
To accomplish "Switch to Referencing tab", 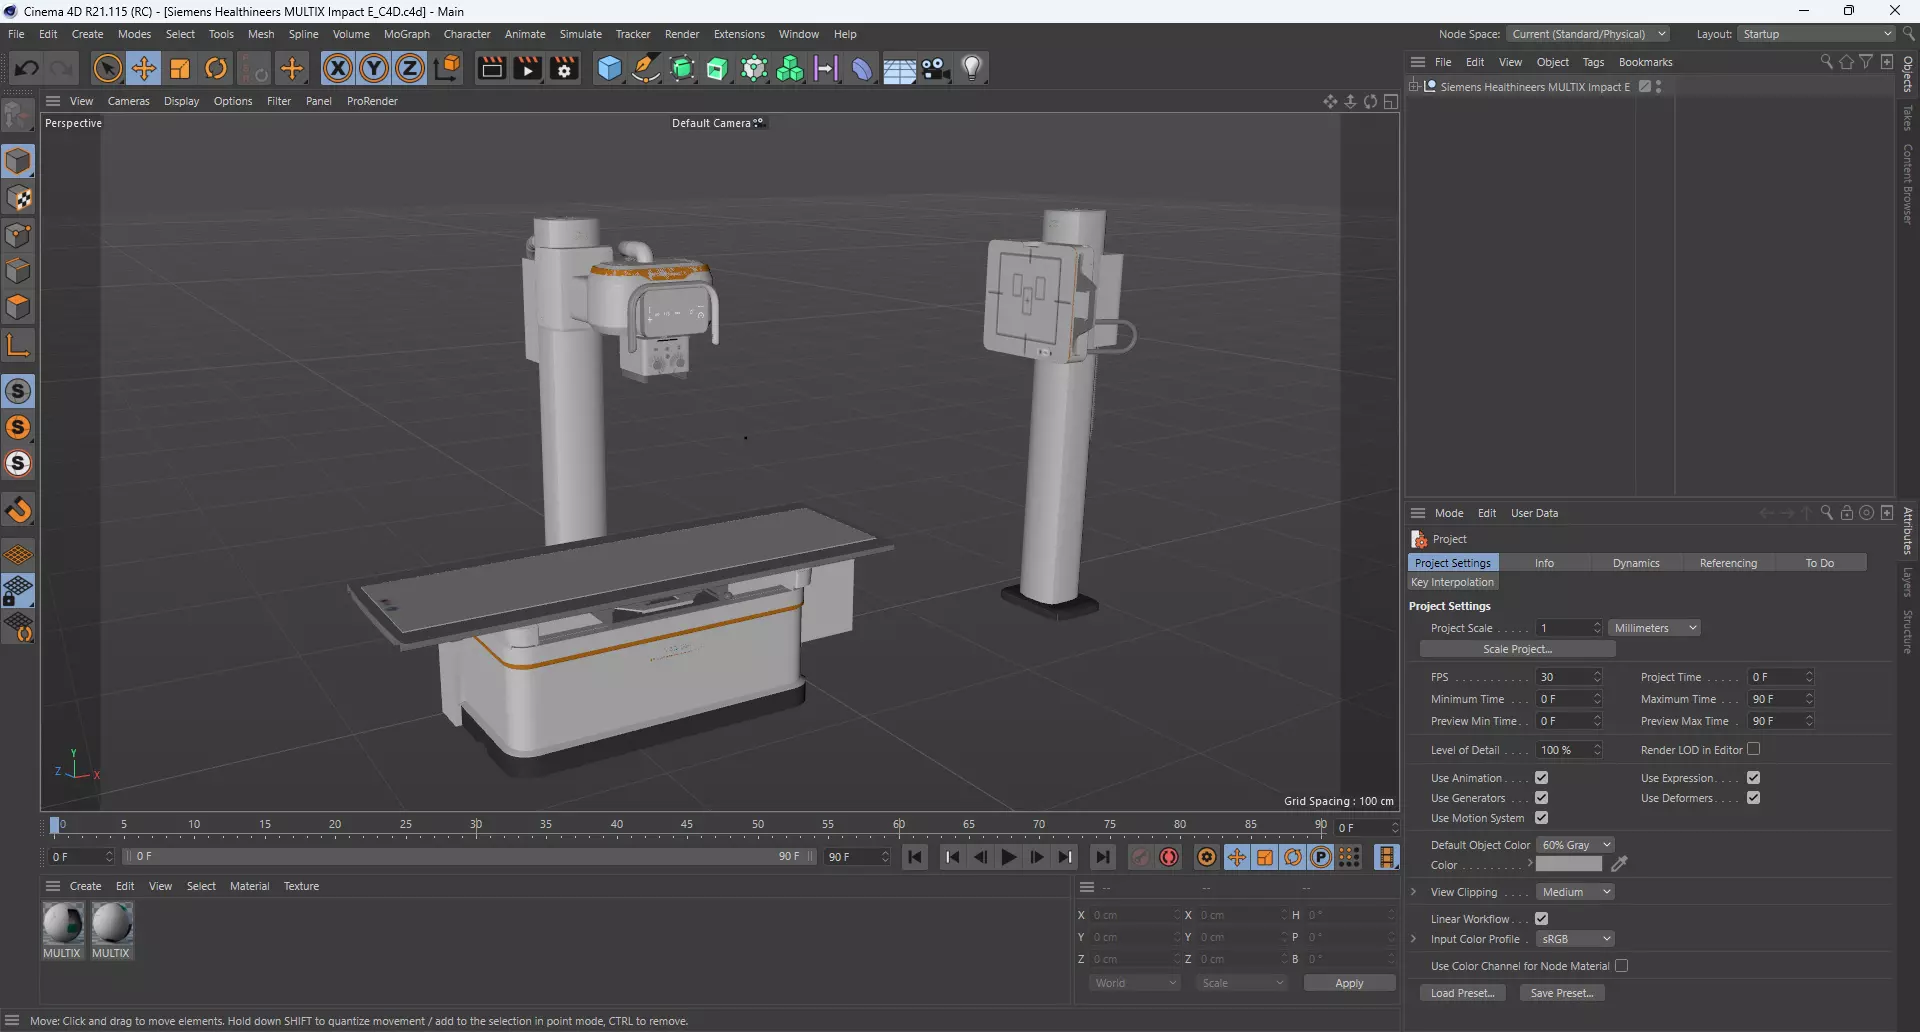I will coord(1728,563).
